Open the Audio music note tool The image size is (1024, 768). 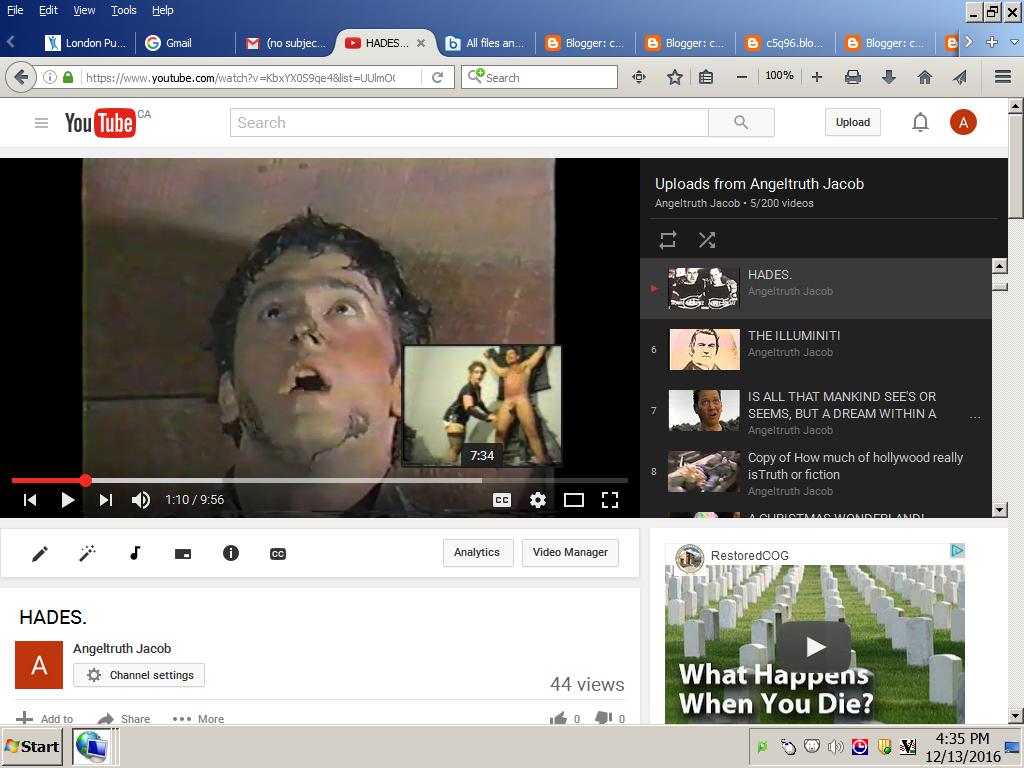point(135,553)
